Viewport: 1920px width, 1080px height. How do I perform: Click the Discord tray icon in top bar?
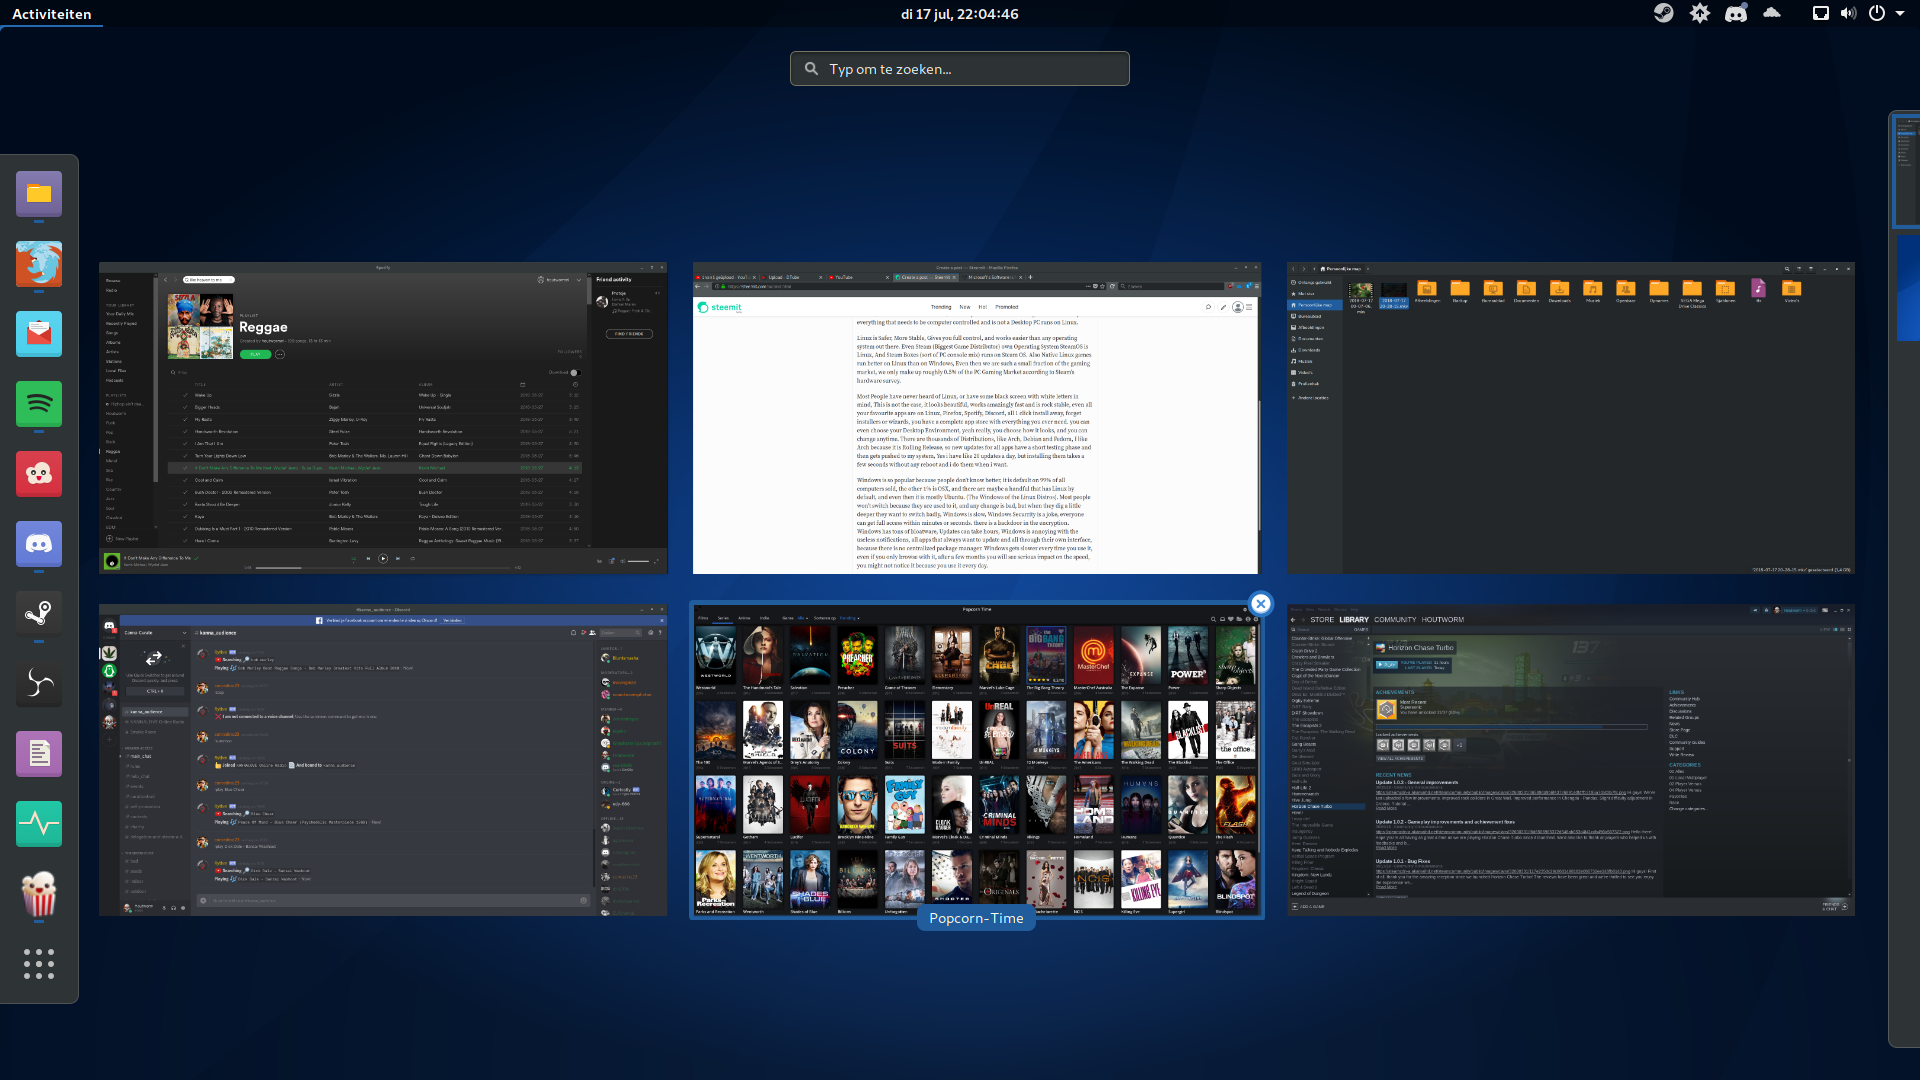pyautogui.click(x=1736, y=14)
